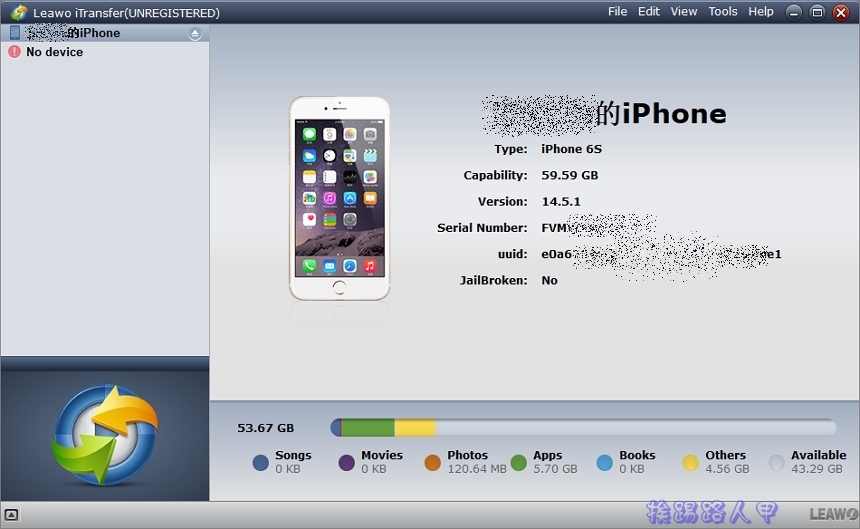The width and height of the screenshot is (860, 529).
Task: Open the Tools menu
Action: 722,12
